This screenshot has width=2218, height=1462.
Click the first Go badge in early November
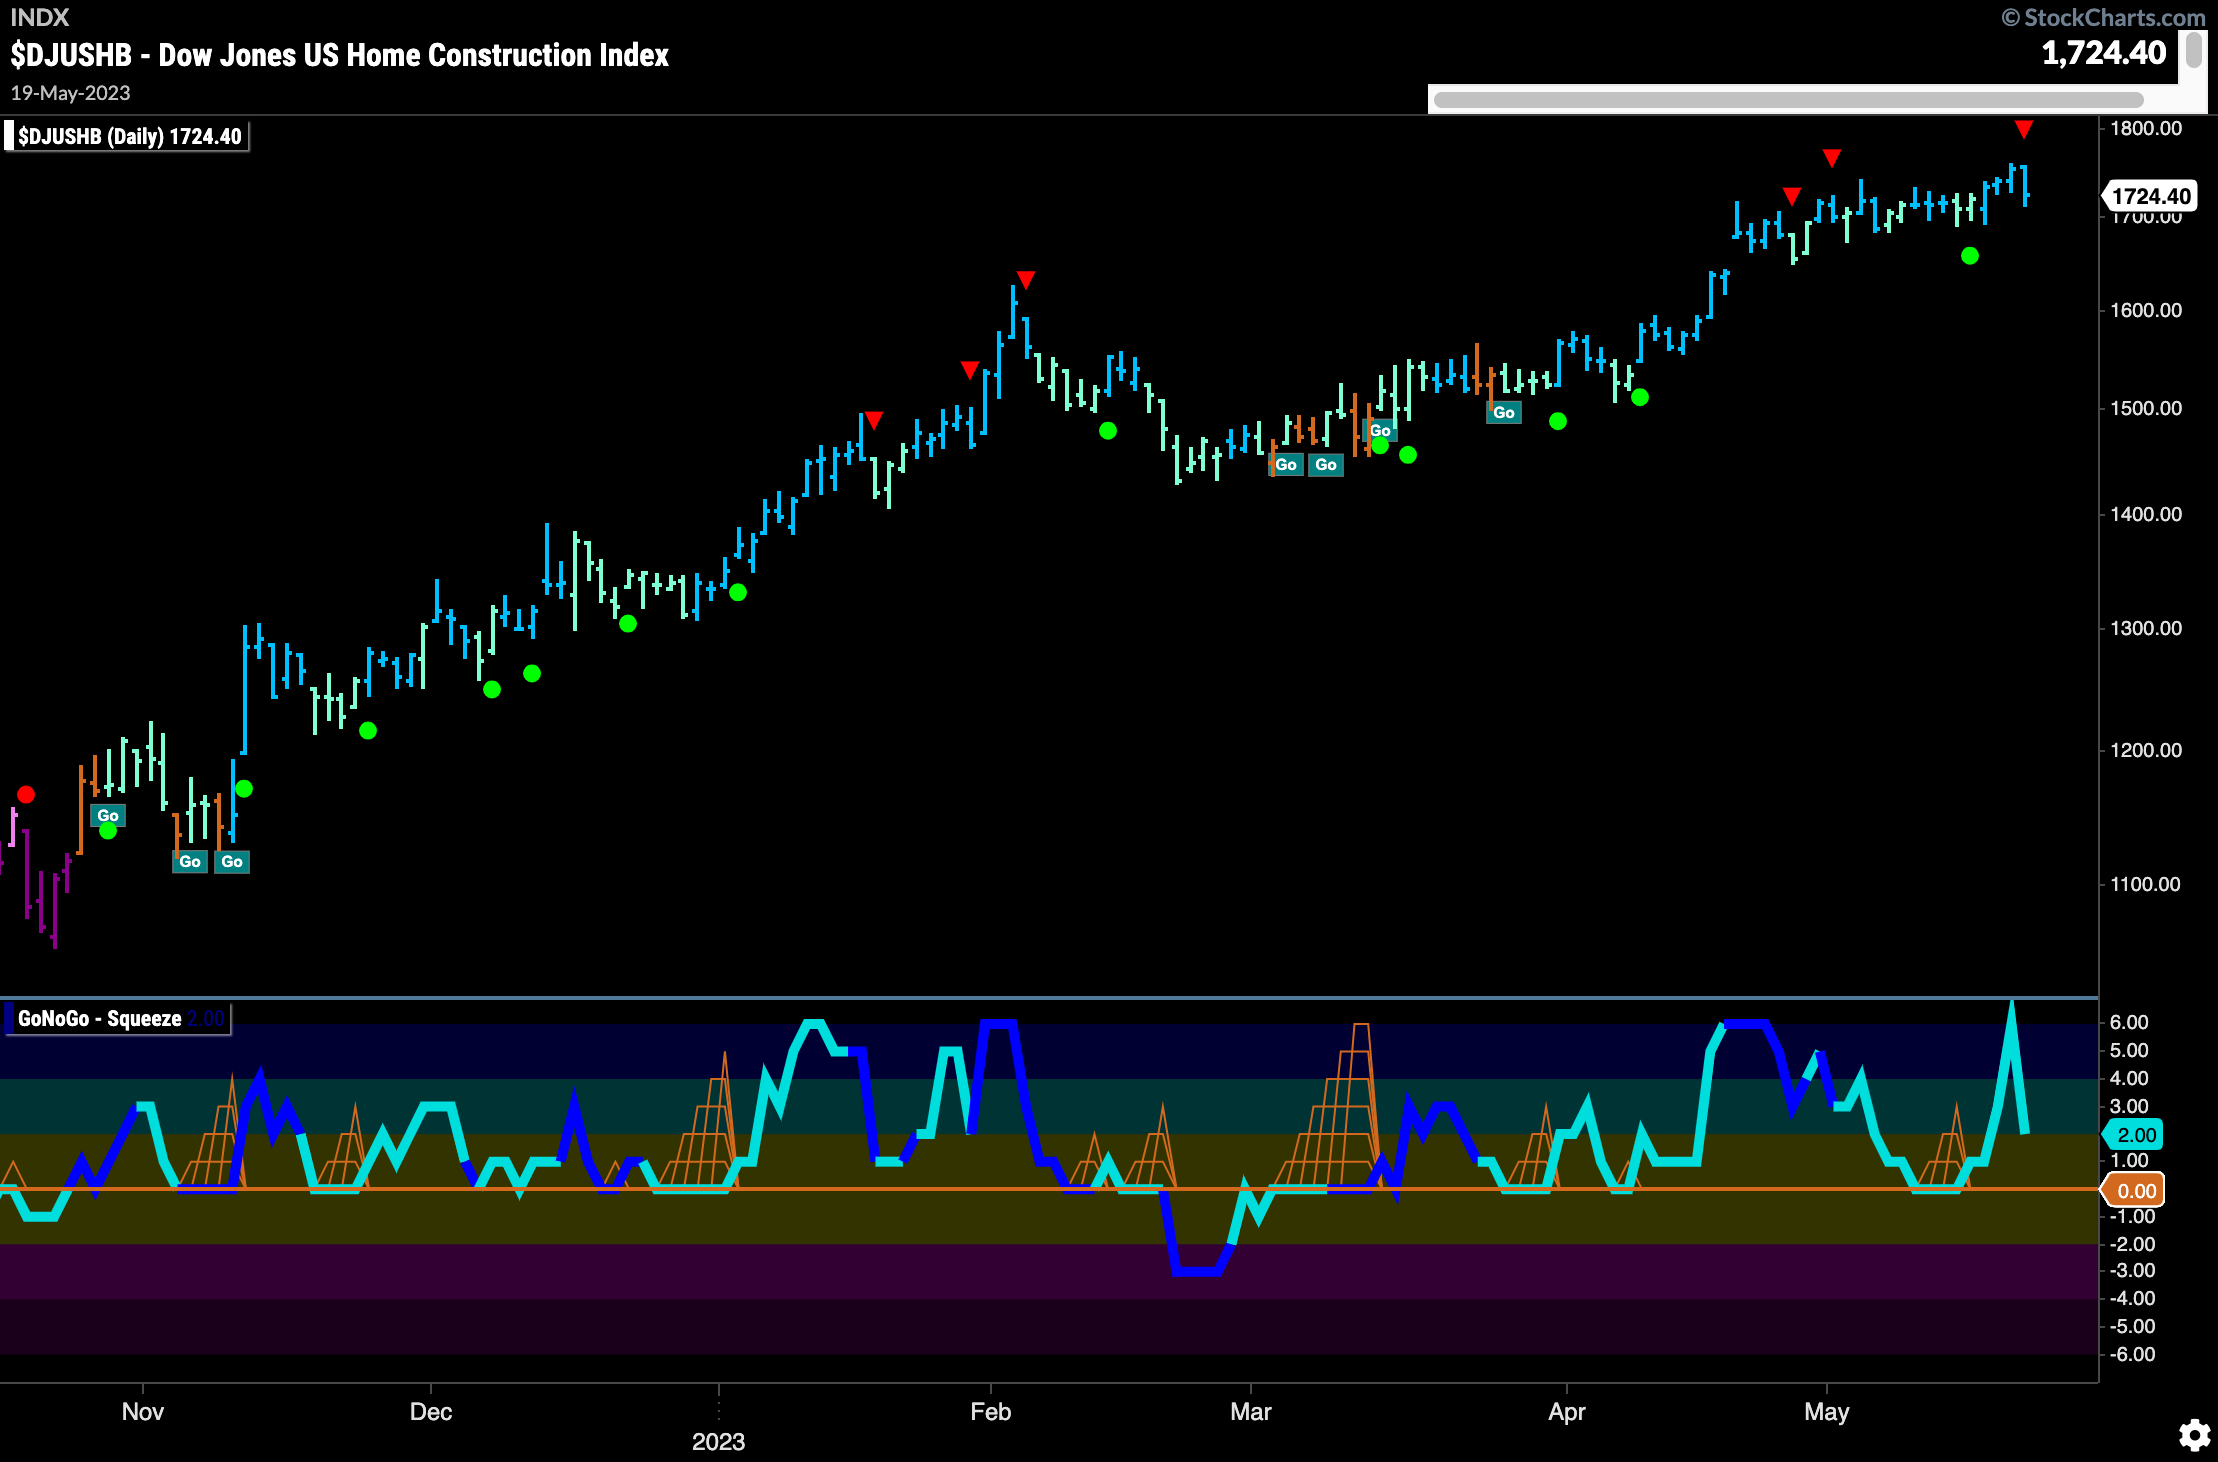(190, 861)
